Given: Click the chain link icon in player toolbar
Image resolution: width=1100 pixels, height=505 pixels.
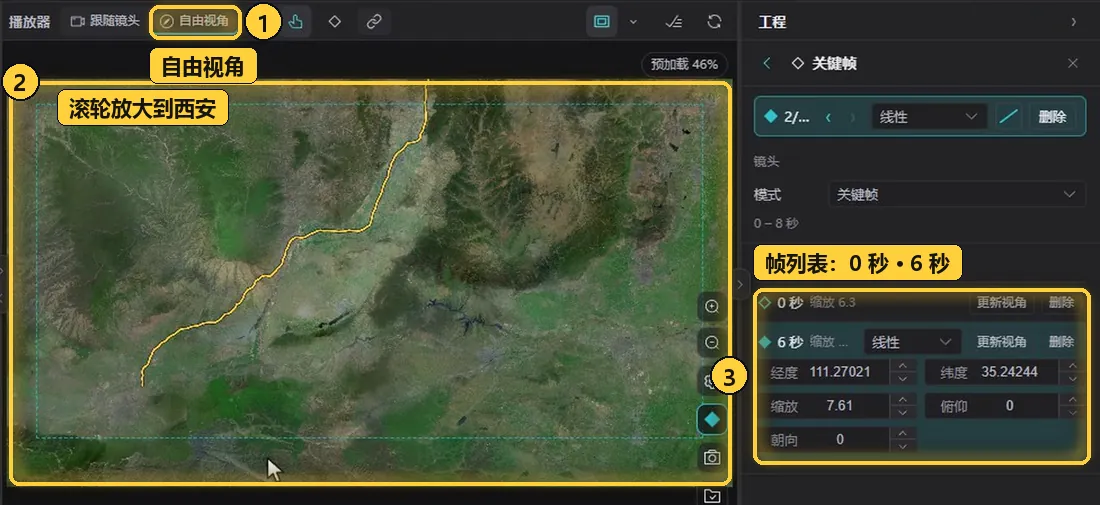Looking at the screenshot, I should (374, 22).
